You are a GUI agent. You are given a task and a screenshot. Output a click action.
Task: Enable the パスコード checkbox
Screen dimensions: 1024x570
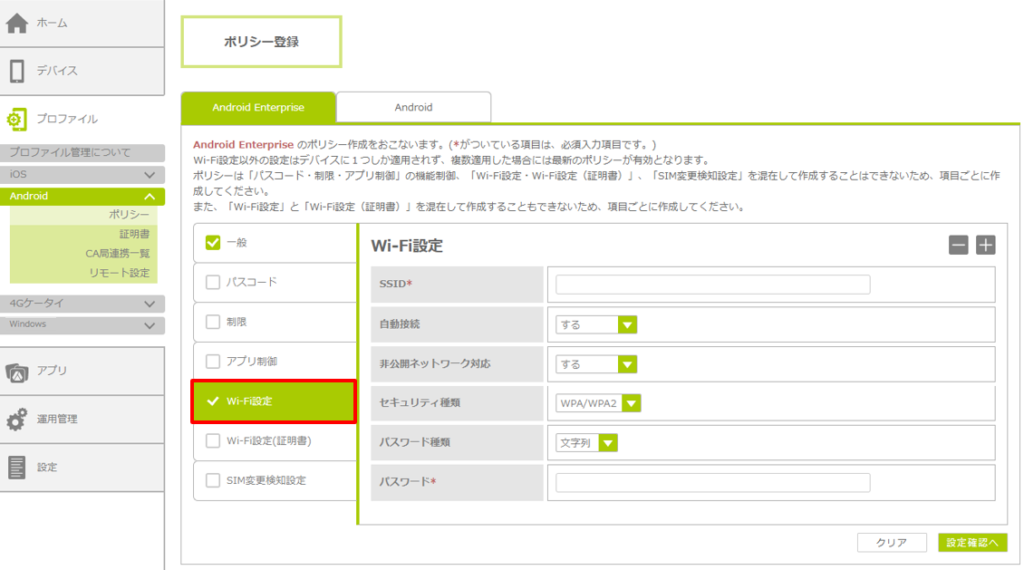pos(212,282)
